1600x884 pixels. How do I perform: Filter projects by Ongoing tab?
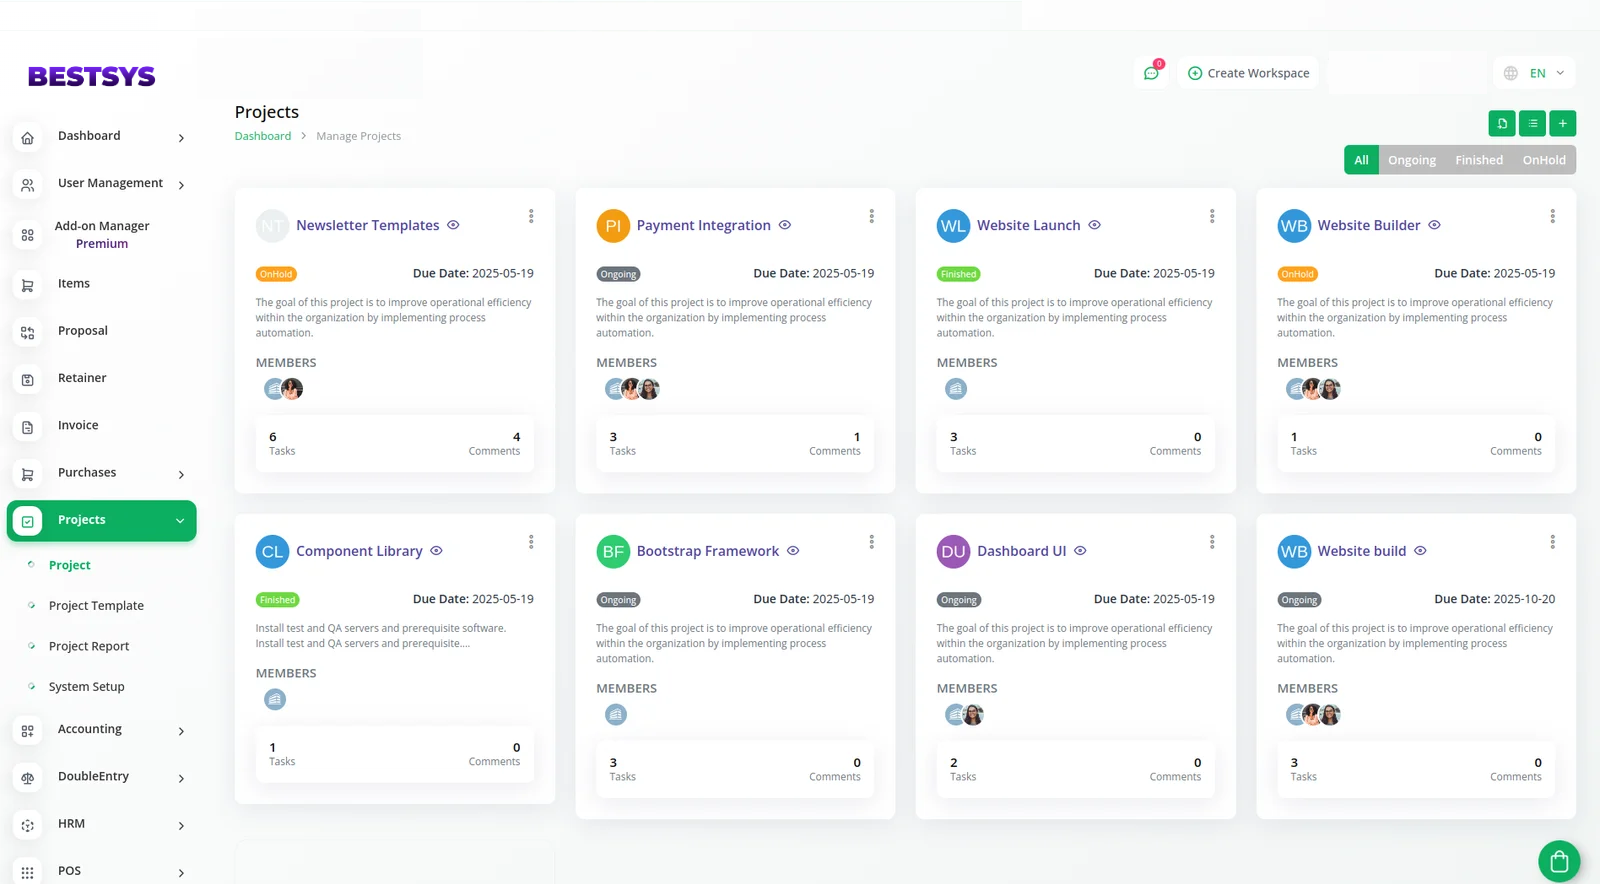1411,160
